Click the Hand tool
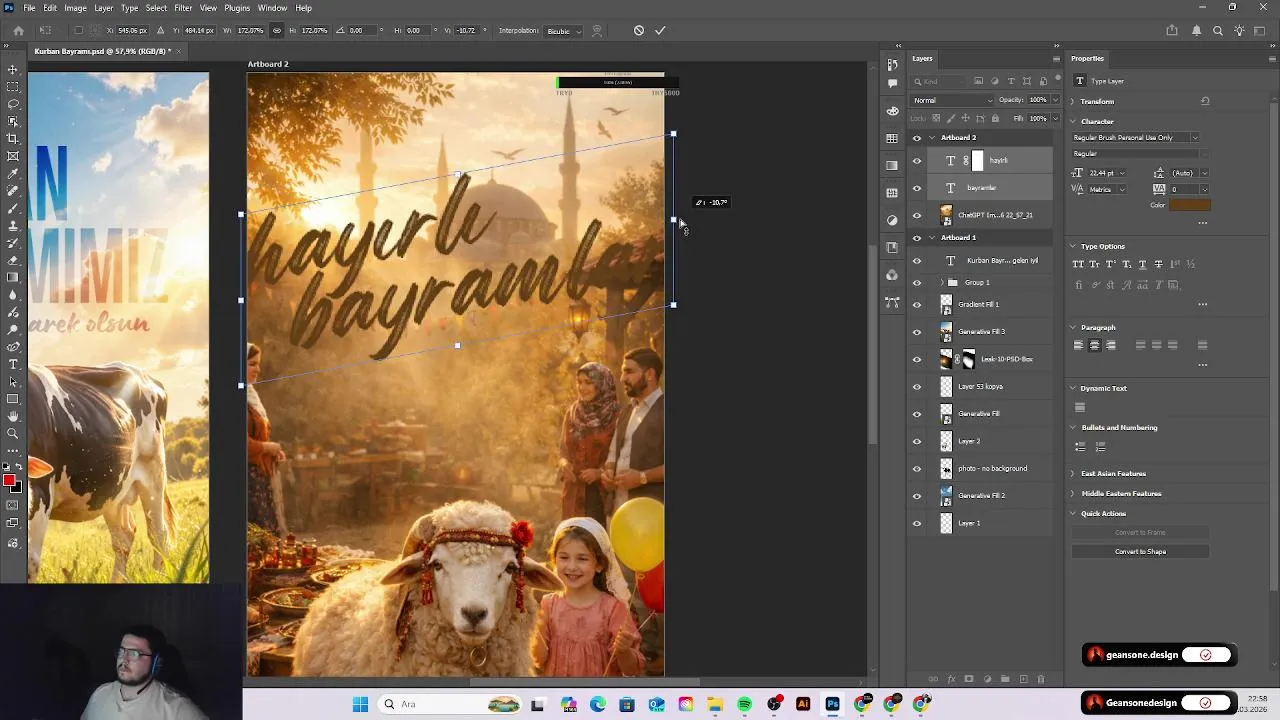1280x720 pixels. [13, 416]
